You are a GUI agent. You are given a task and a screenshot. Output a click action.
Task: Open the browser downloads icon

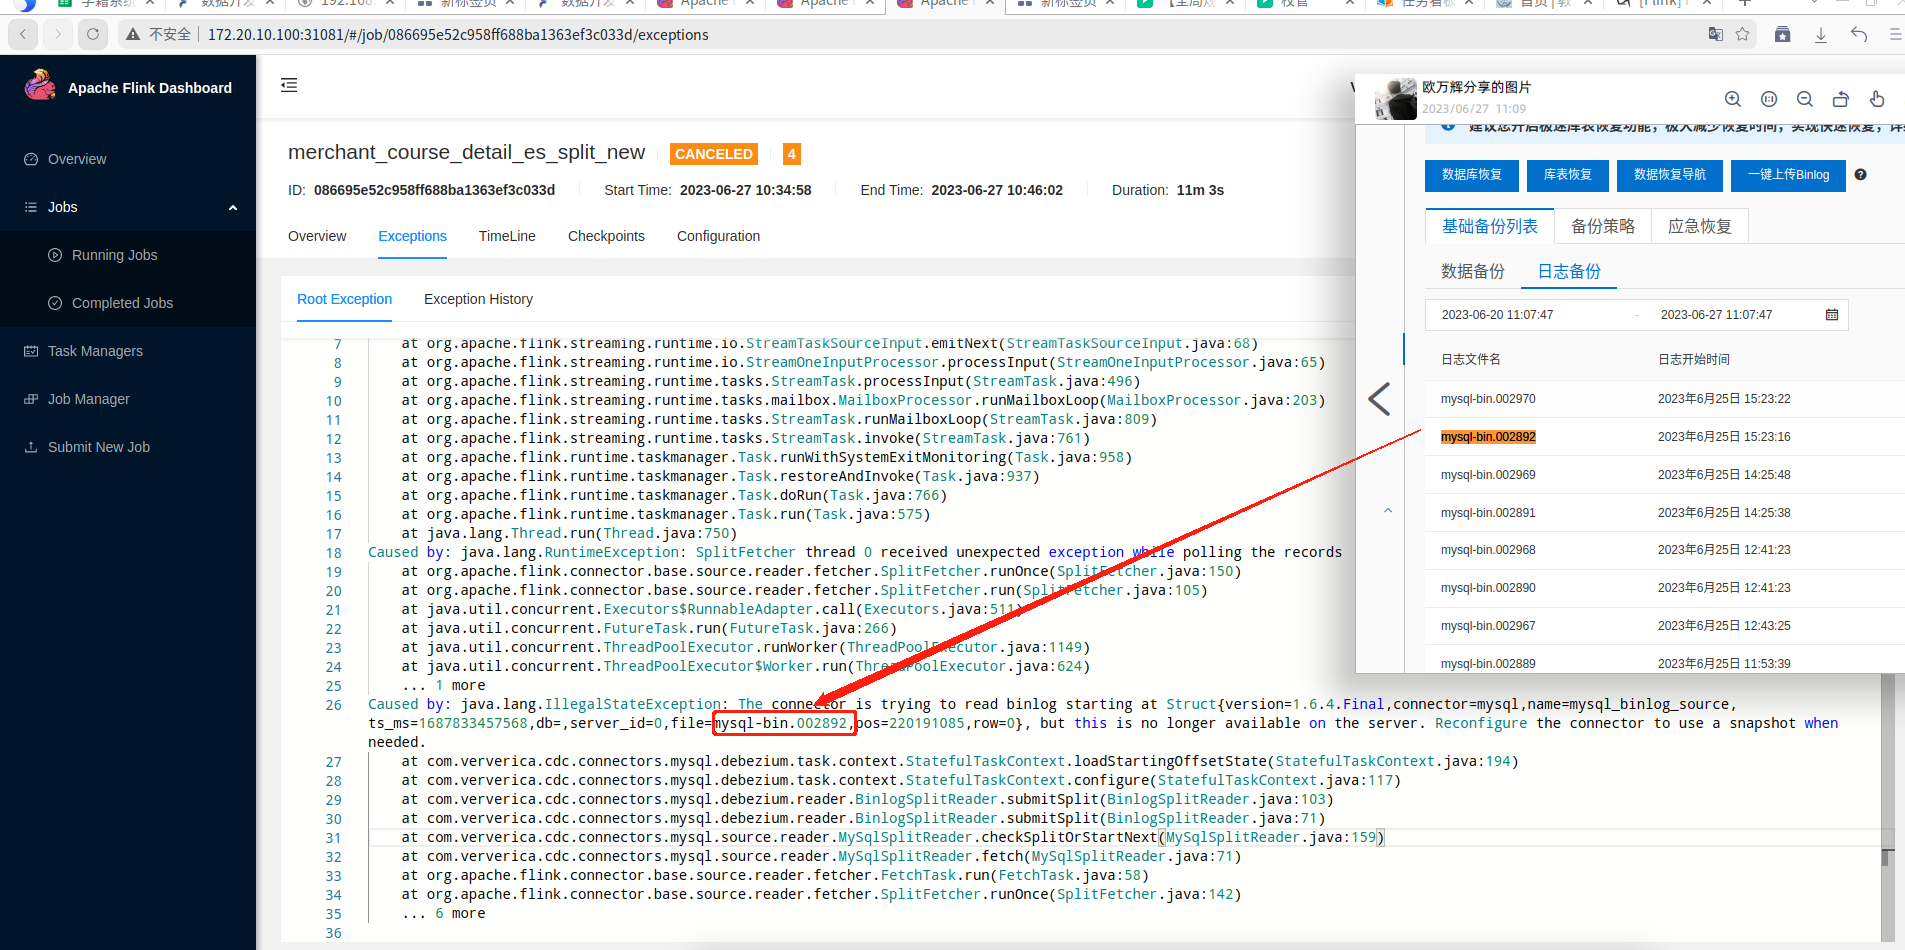[x=1821, y=34]
